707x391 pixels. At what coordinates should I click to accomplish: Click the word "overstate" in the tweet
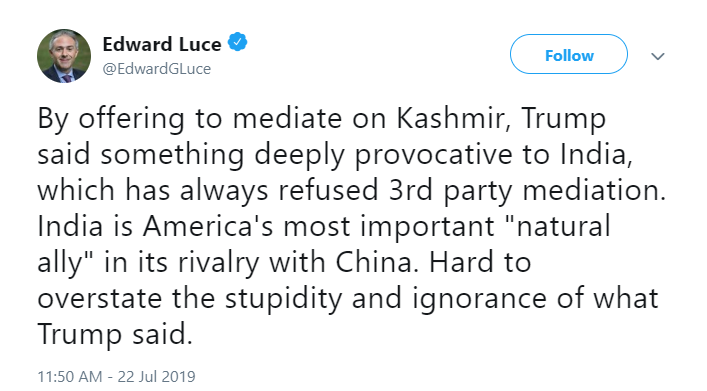(99, 299)
